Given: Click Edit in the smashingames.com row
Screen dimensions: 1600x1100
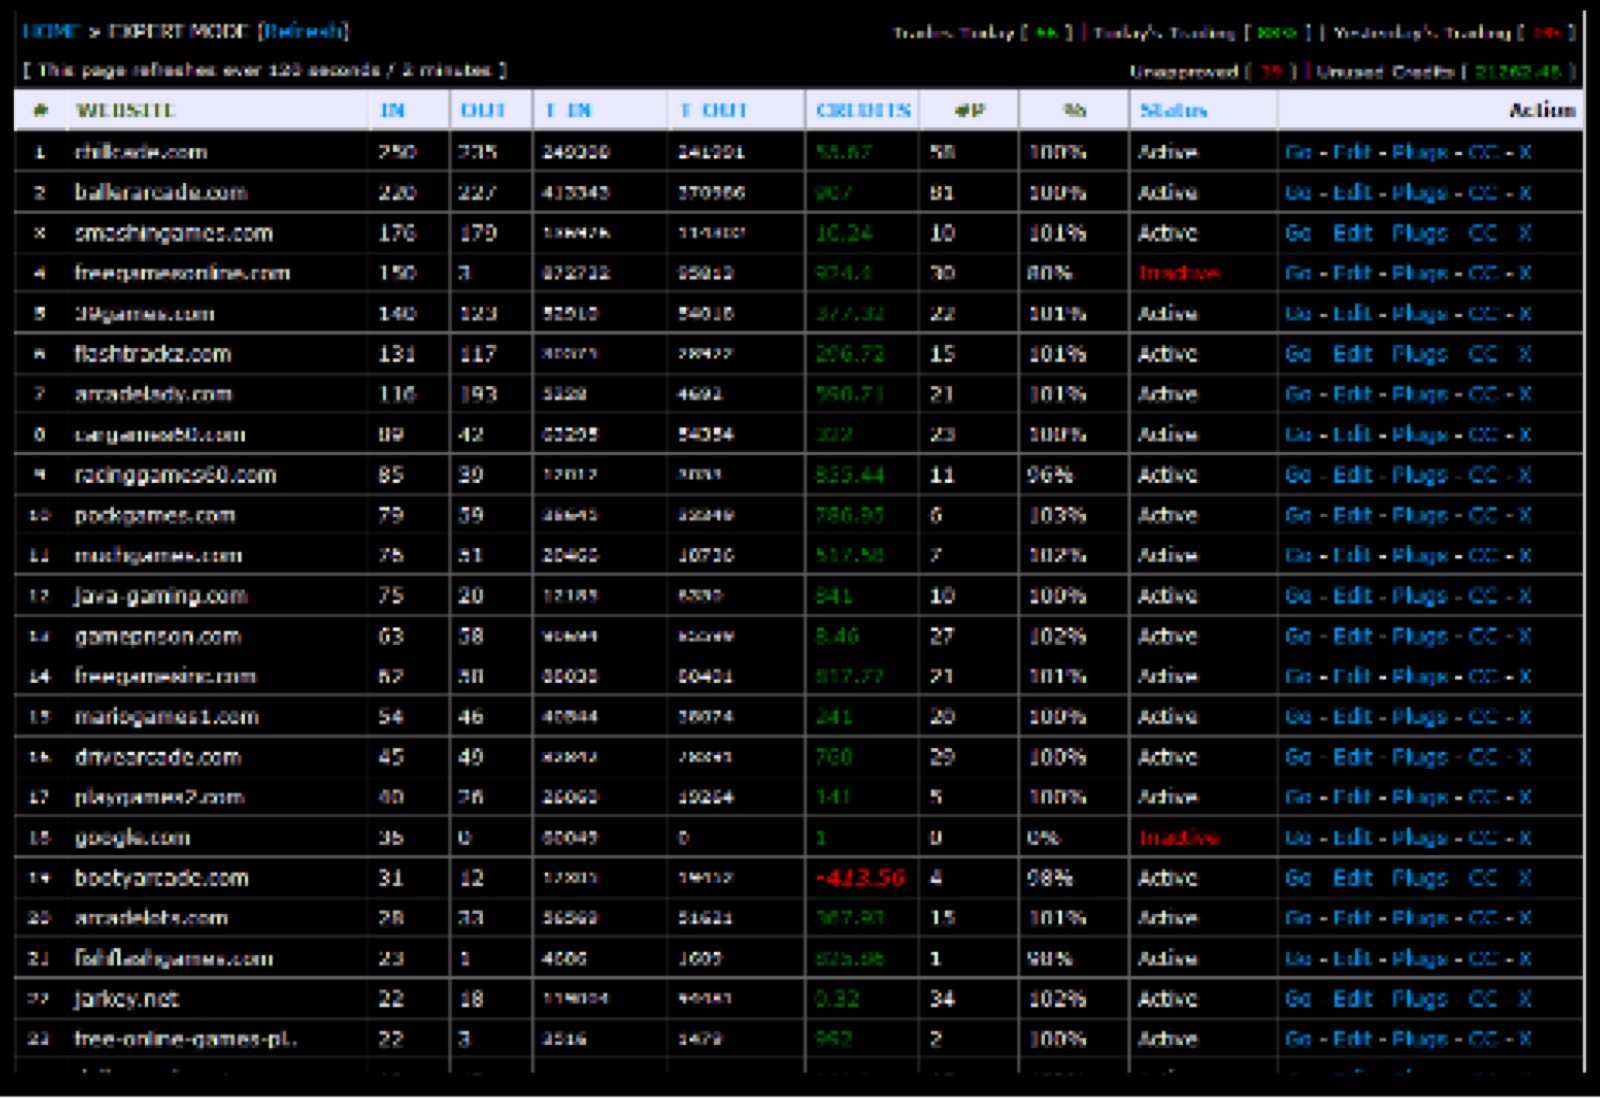Looking at the screenshot, I should (x=1352, y=233).
